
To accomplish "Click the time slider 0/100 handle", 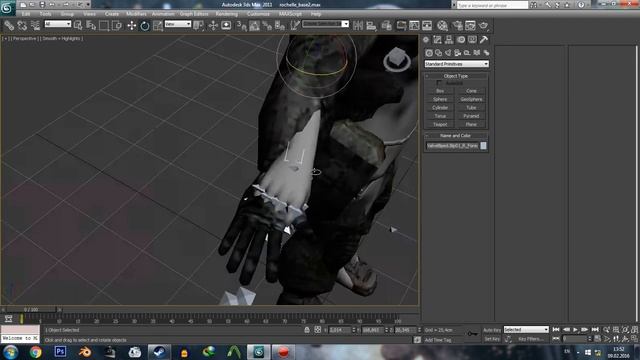I will pos(31,310).
